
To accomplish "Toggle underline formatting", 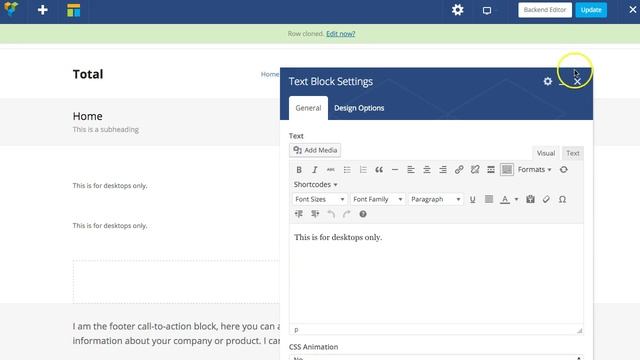I will point(472,200).
